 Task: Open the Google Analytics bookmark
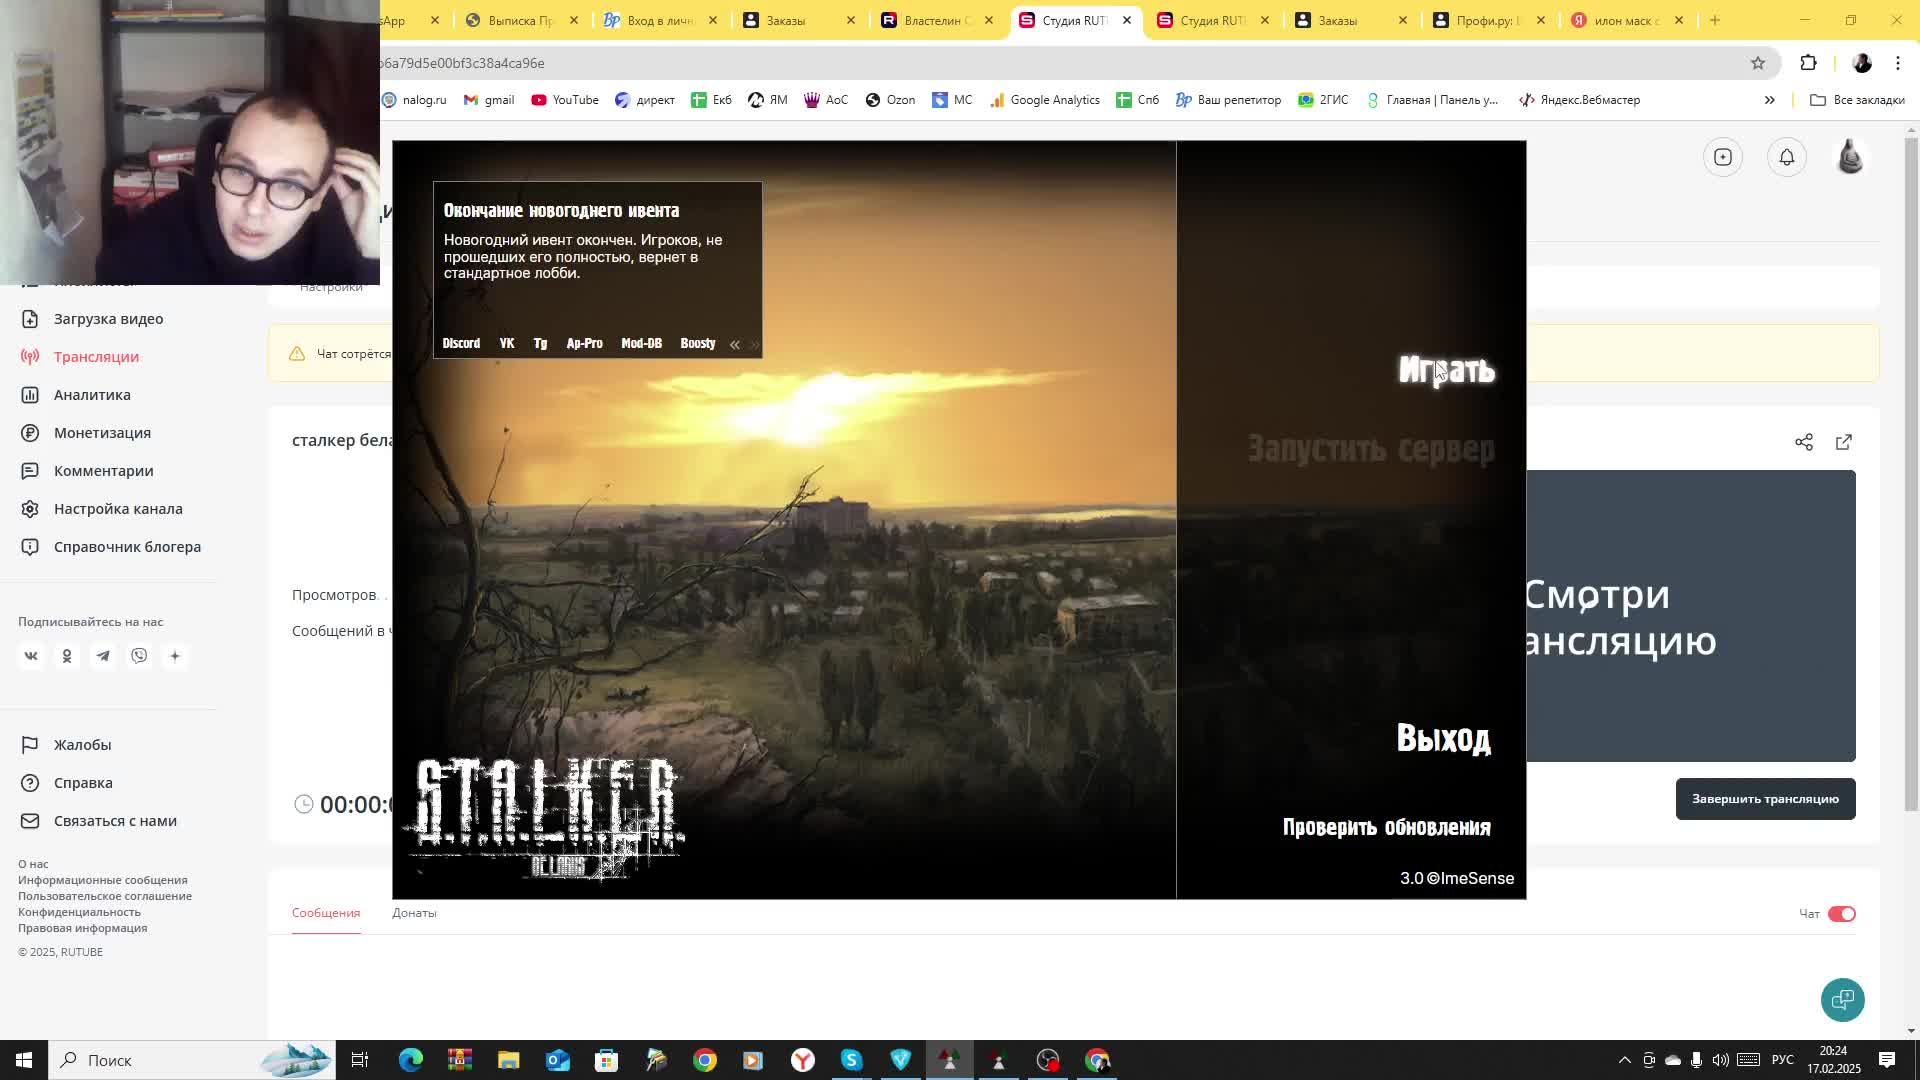[x=1044, y=100]
